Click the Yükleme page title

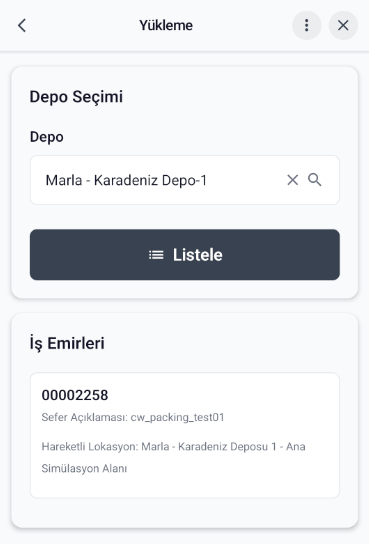pos(166,25)
